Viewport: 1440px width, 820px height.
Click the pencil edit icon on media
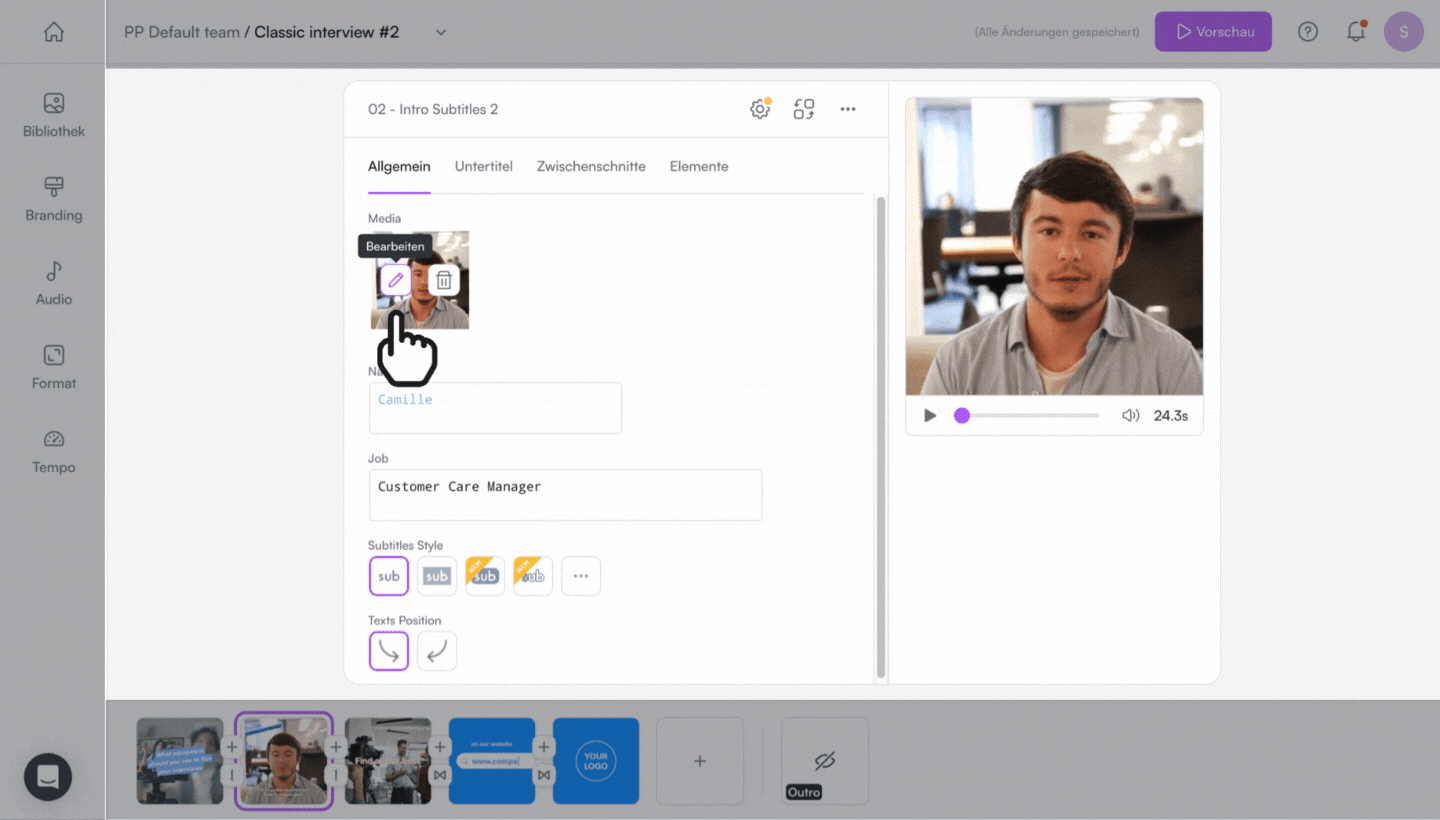point(395,281)
